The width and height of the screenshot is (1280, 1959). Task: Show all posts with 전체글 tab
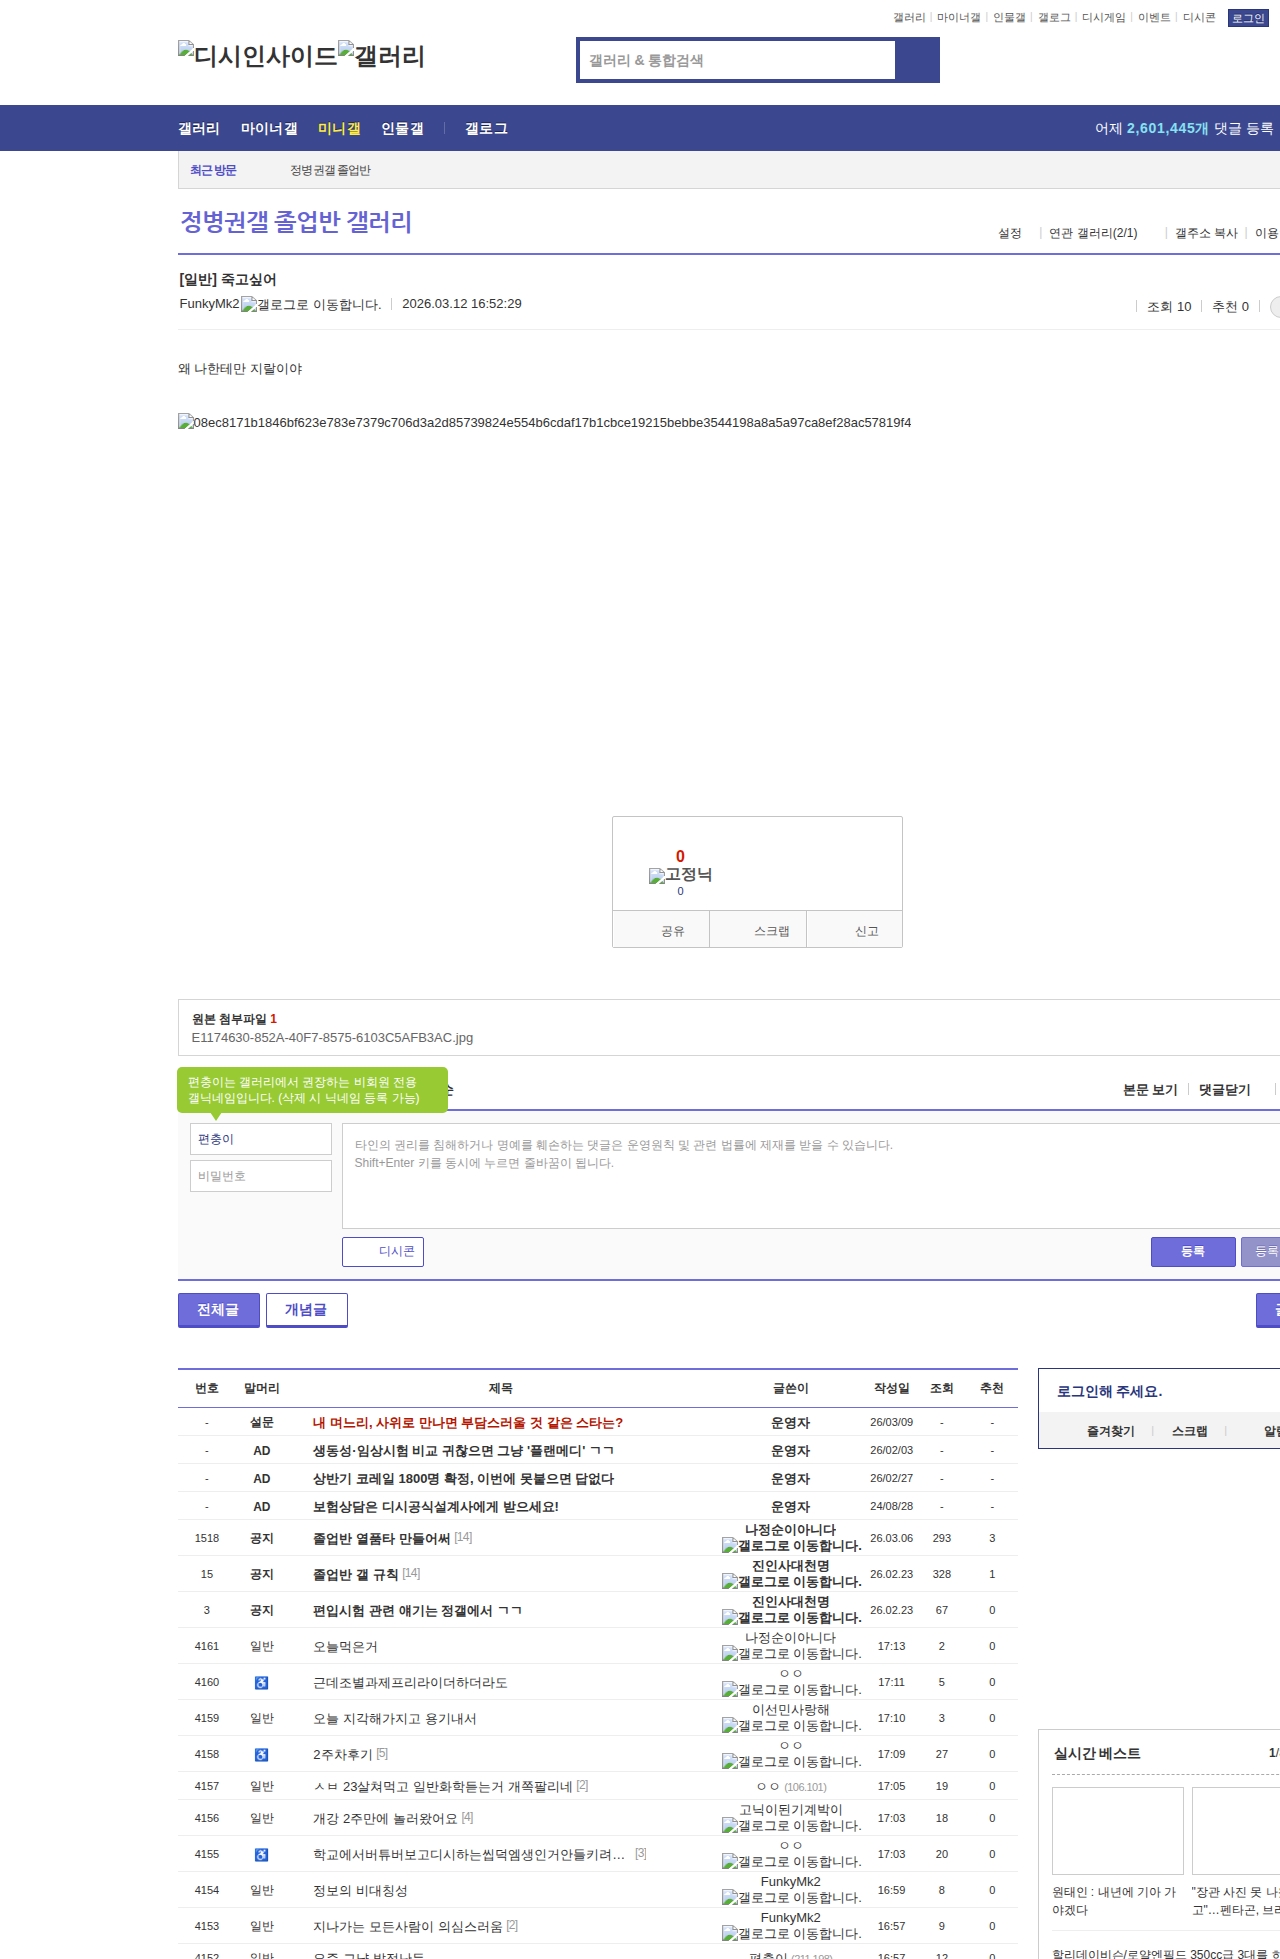[218, 1310]
